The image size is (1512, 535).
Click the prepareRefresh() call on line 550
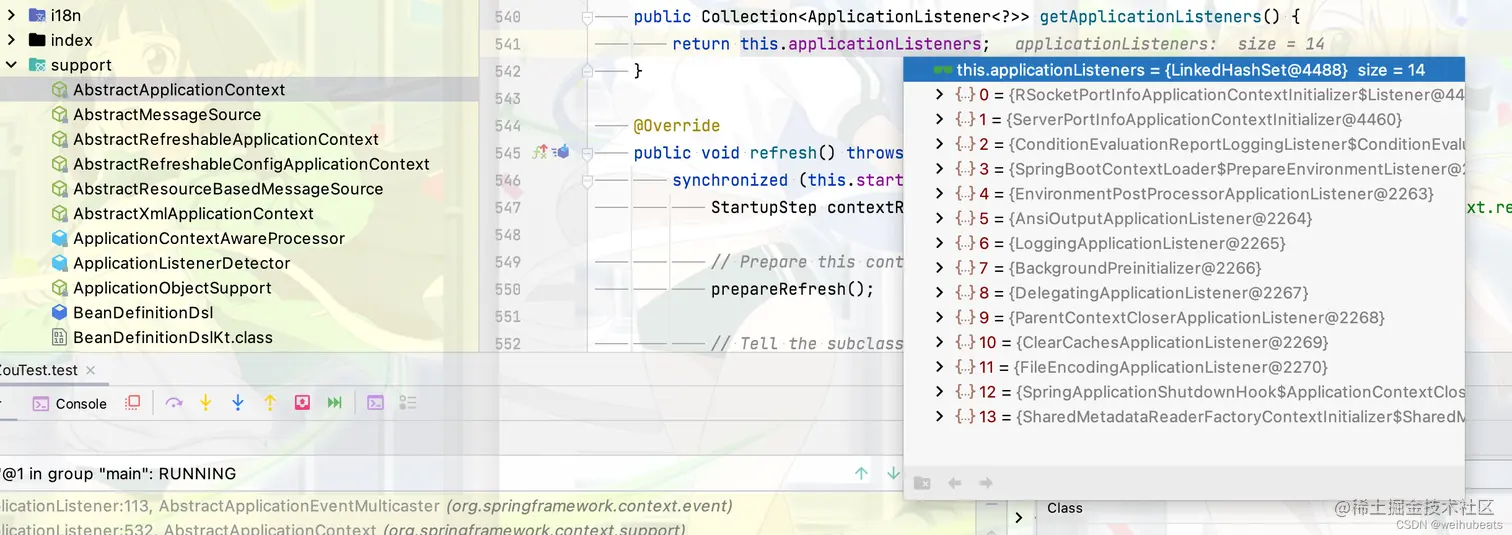coord(792,289)
